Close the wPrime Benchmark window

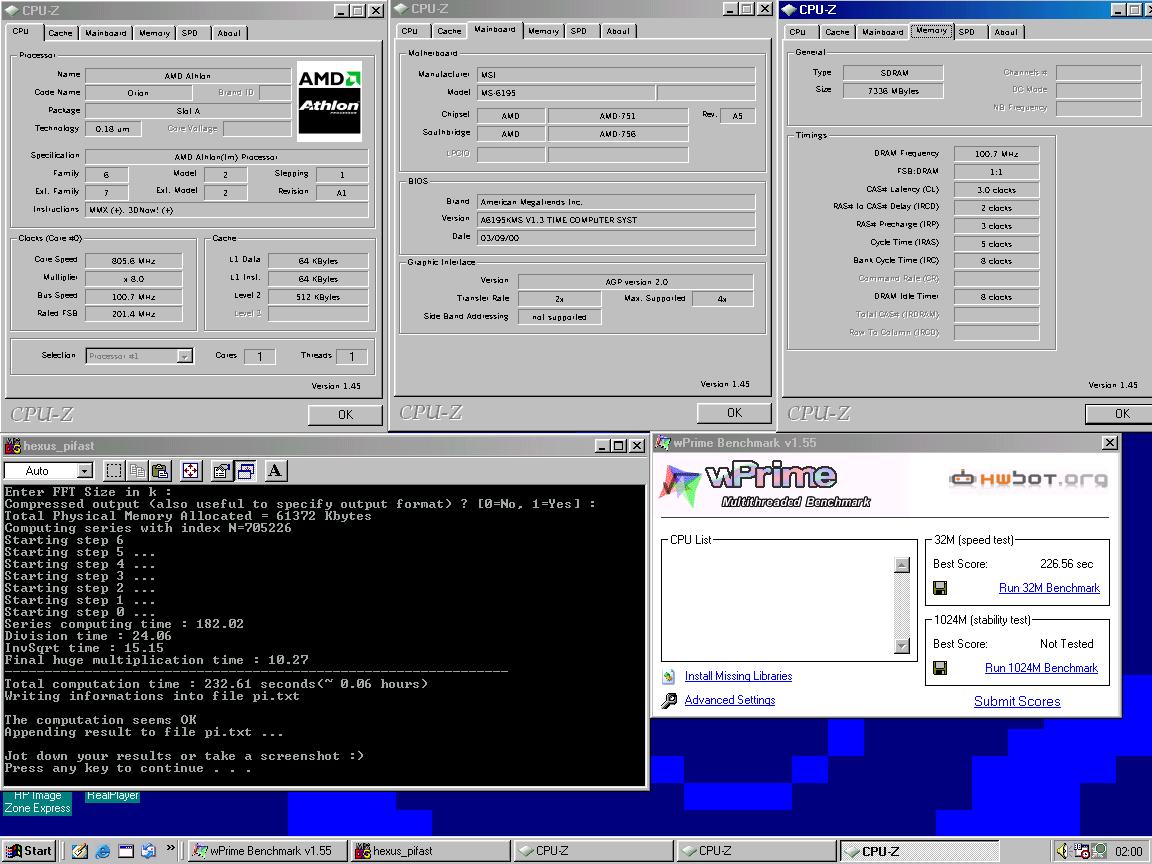(x=1109, y=442)
